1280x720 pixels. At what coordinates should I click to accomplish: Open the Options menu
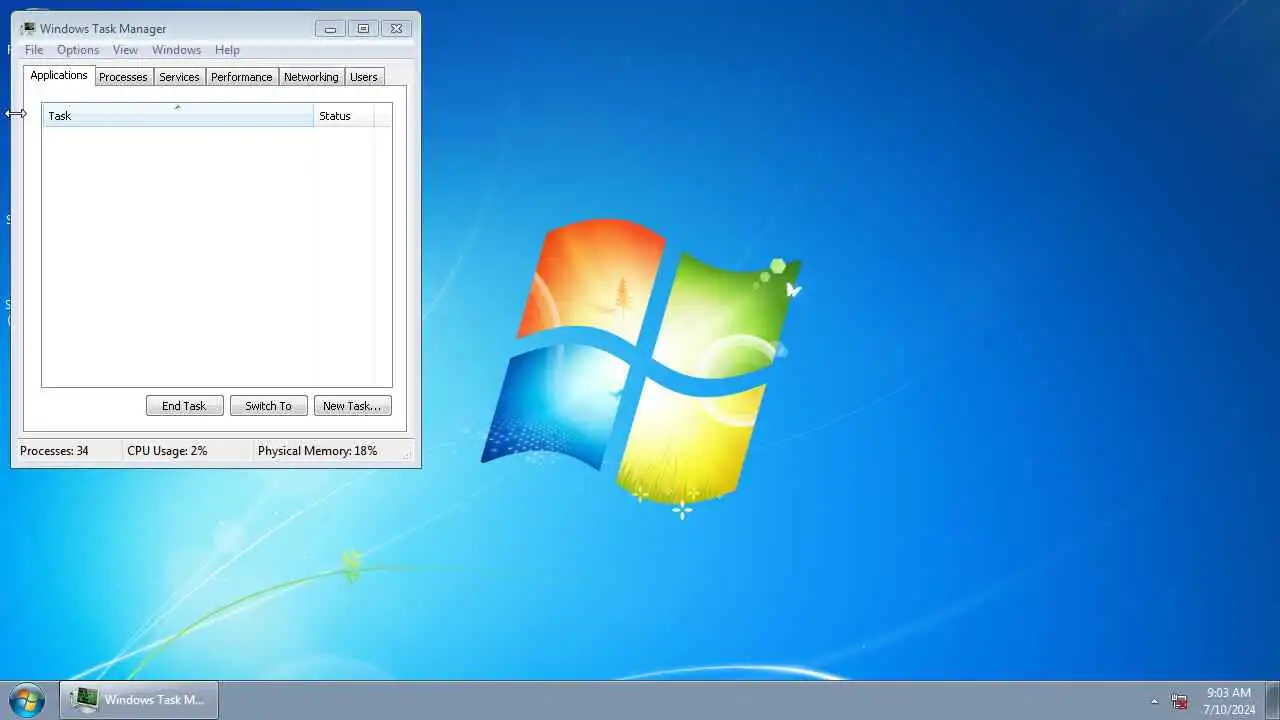pos(78,50)
